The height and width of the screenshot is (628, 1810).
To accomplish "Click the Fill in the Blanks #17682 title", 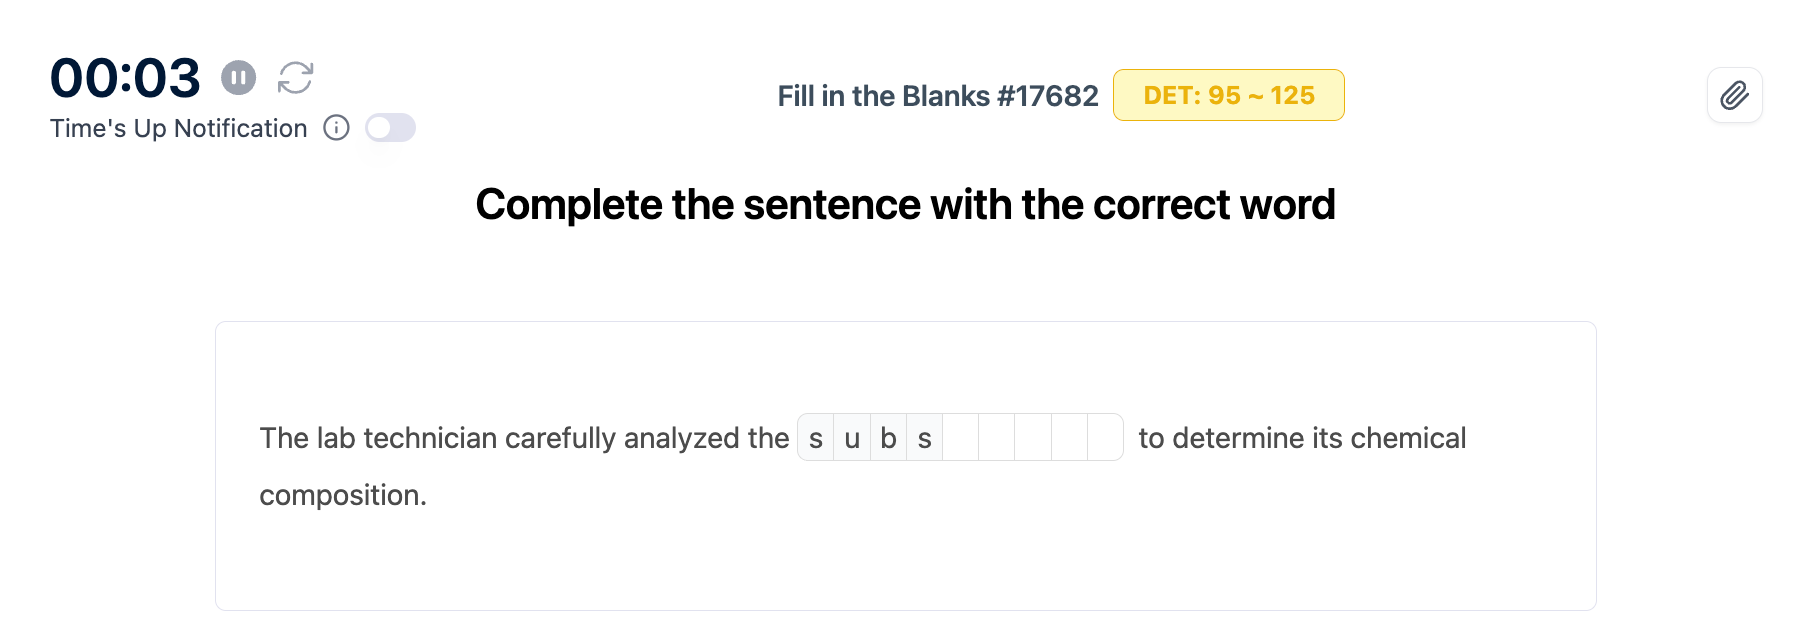I will click(x=937, y=96).
